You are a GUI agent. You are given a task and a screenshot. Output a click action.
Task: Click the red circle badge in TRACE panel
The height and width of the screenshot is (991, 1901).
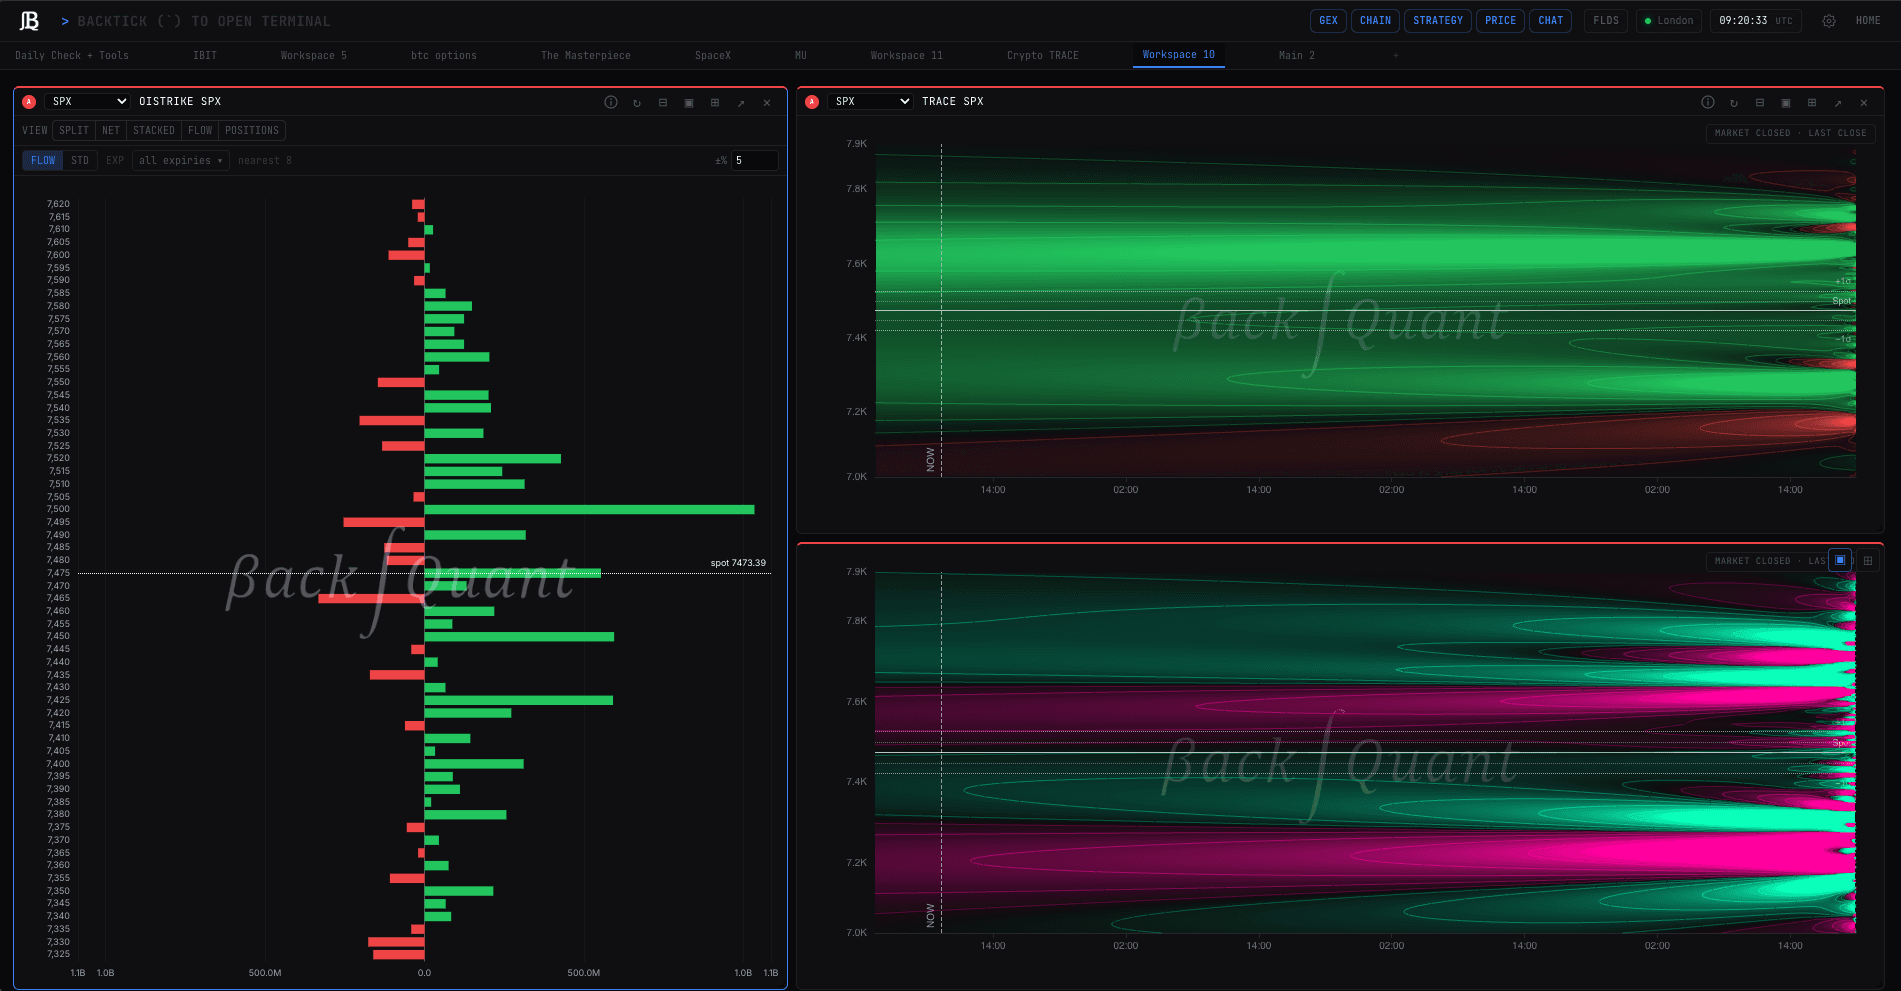click(x=812, y=102)
